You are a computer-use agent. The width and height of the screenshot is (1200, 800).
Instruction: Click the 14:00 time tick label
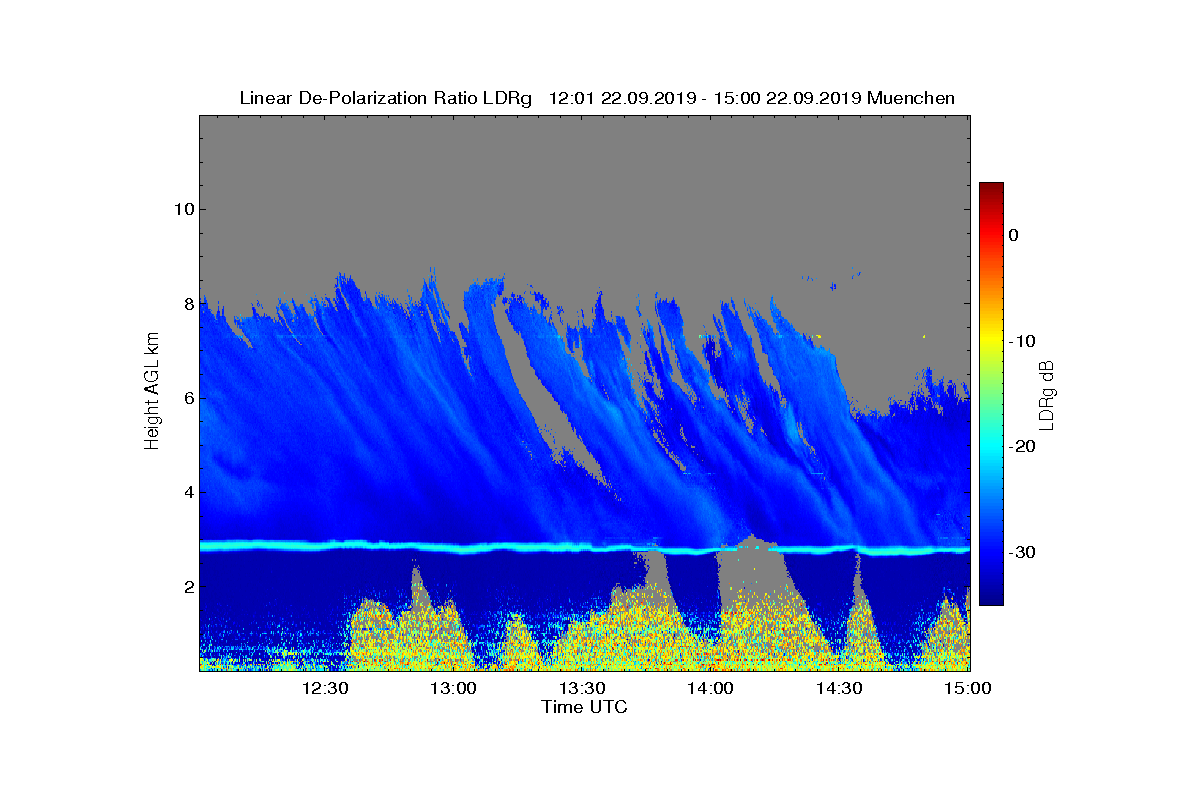point(711,688)
